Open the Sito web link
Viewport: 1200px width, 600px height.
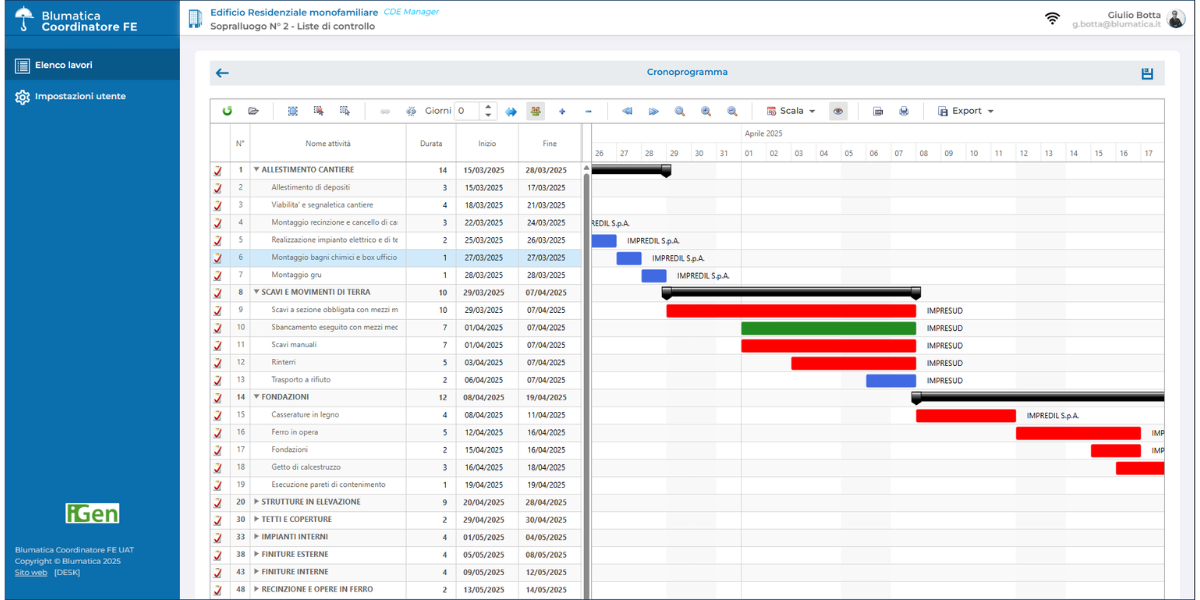pyautogui.click(x=31, y=572)
